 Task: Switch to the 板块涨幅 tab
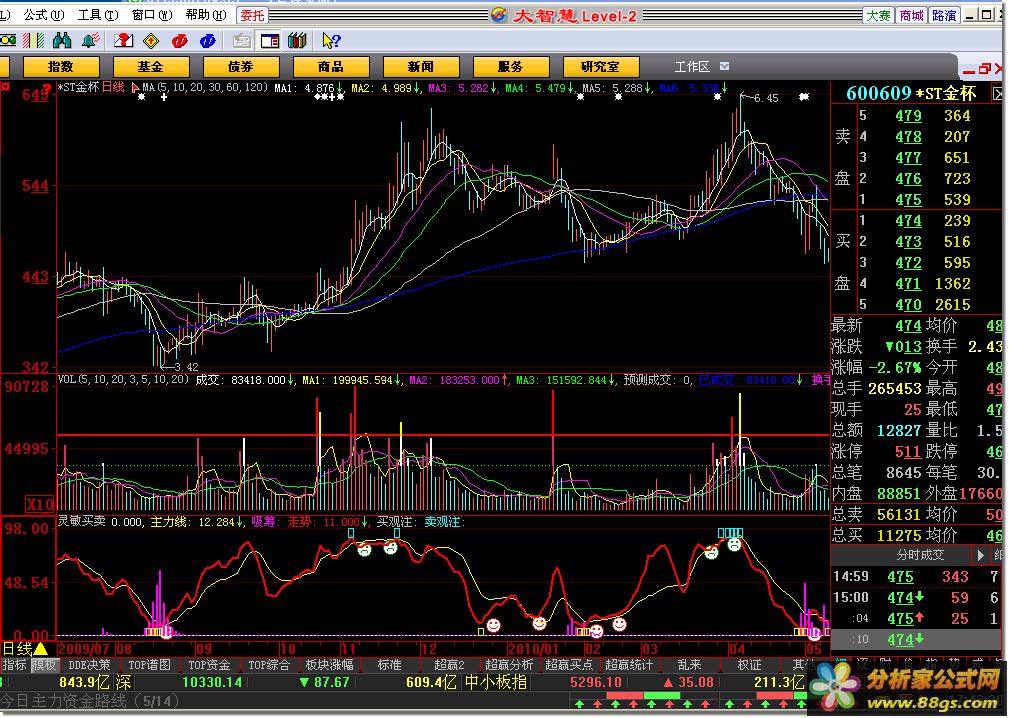[x=329, y=665]
